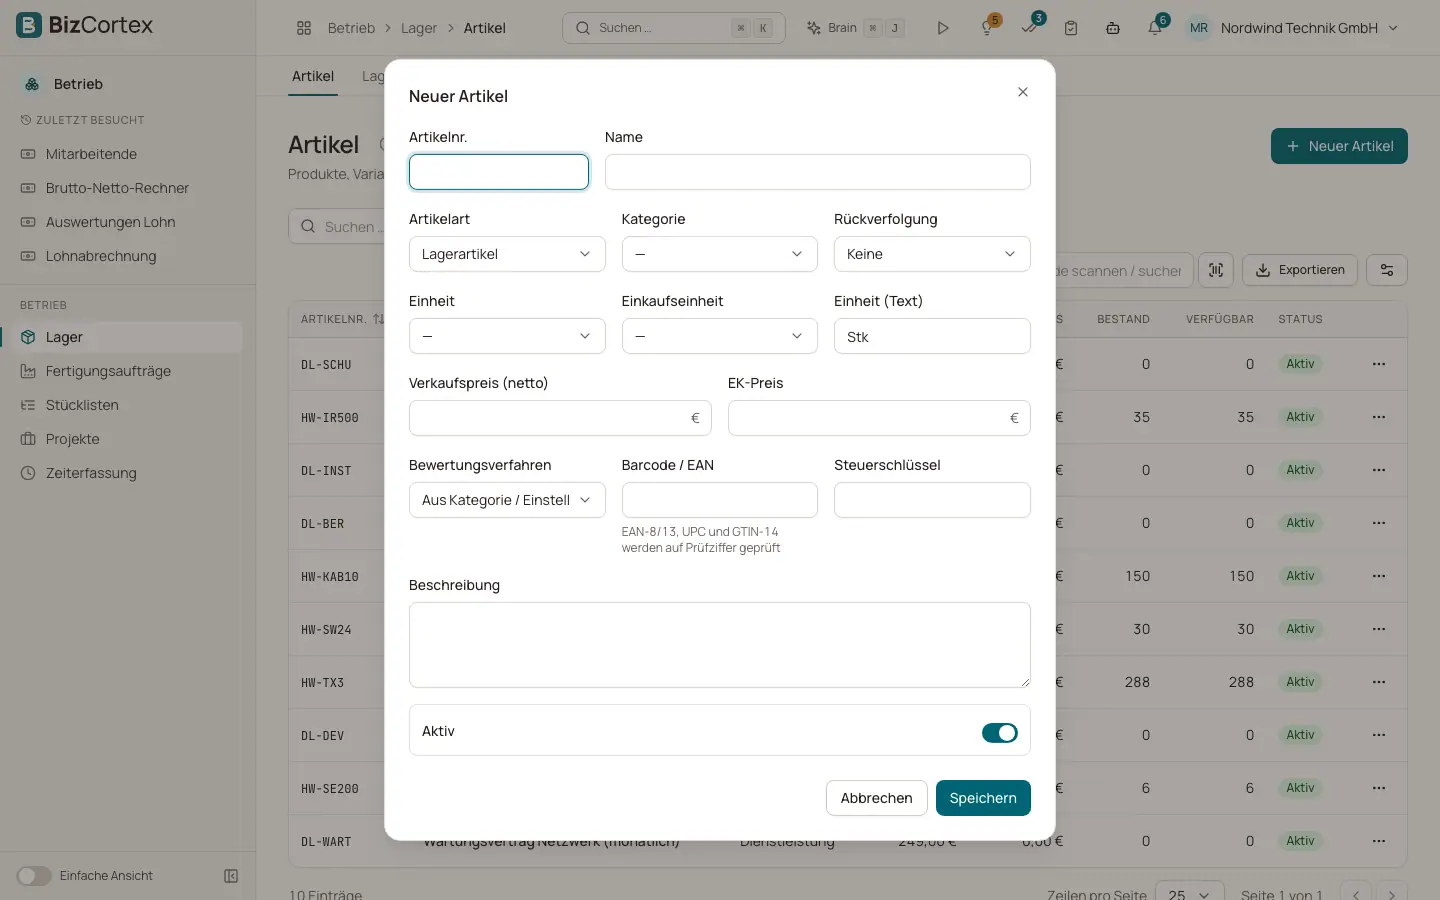The image size is (1440, 900).
Task: Open the play/run icon in top bar
Action: point(943,28)
